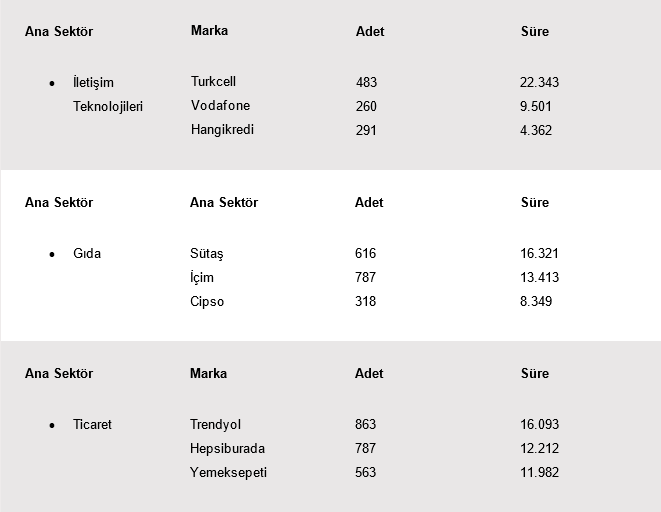This screenshot has width=661, height=512.
Task: Click the bullet beside İletişim Teknolojileri
Action: pyautogui.click(x=52, y=83)
